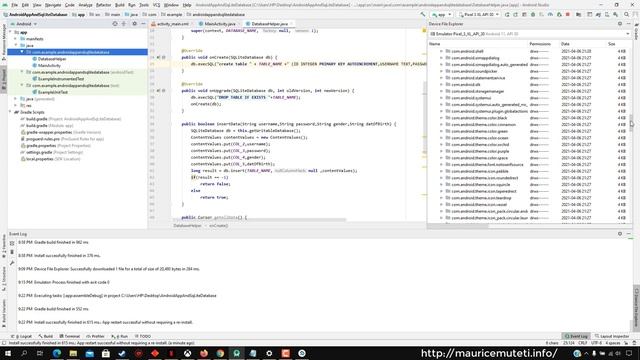
Task: Open the Emulator Pixel_3_XL_API_30 device dropdown
Action: (x=529, y=34)
